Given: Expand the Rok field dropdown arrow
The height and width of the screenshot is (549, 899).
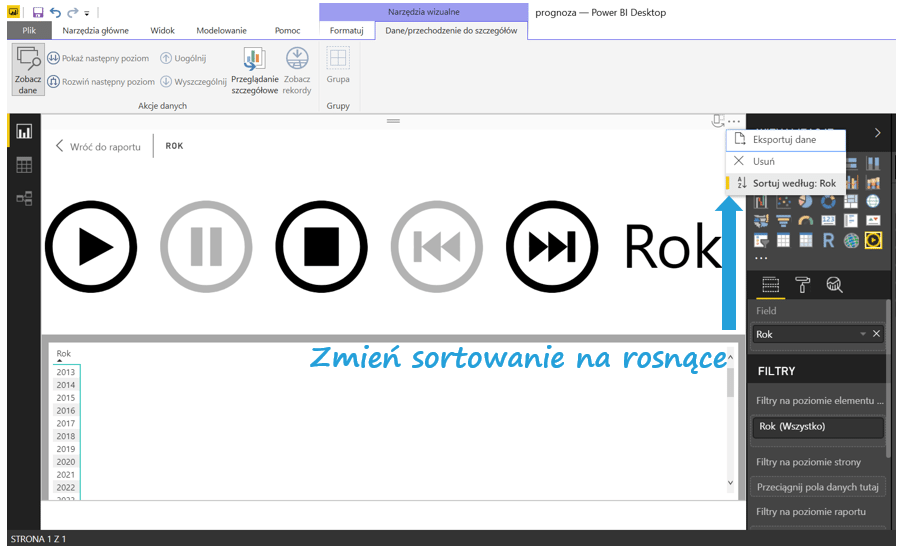Looking at the screenshot, I should click(x=862, y=334).
